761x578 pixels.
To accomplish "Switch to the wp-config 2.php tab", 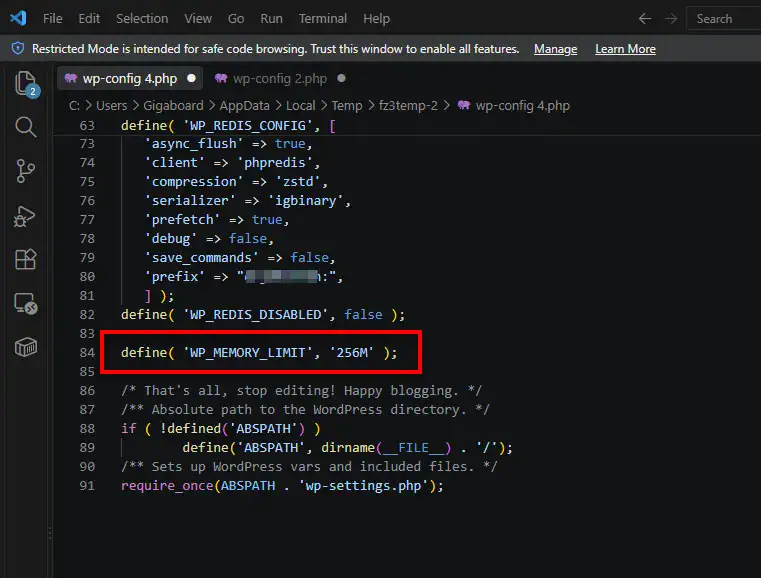I will [x=280, y=78].
